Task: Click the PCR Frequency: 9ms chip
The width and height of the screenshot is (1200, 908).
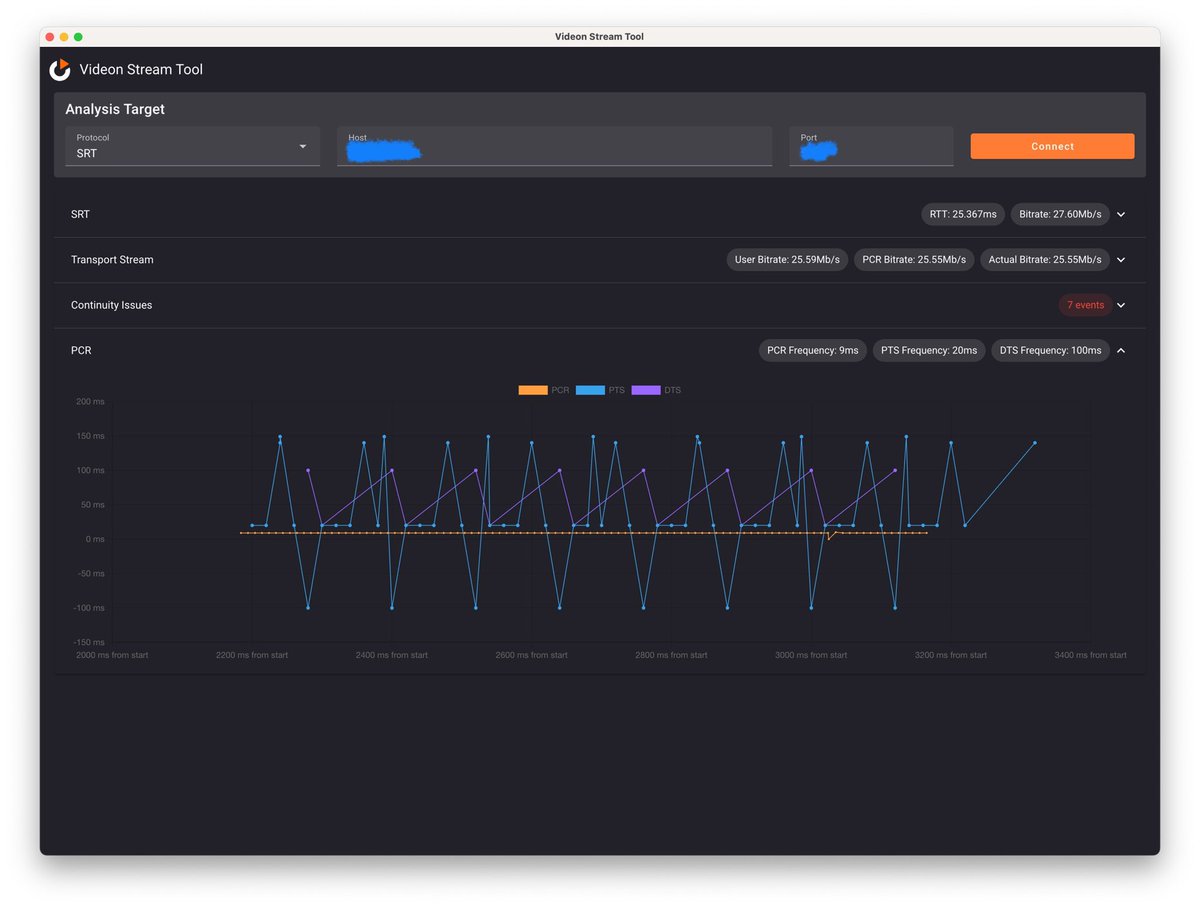Action: click(x=813, y=351)
